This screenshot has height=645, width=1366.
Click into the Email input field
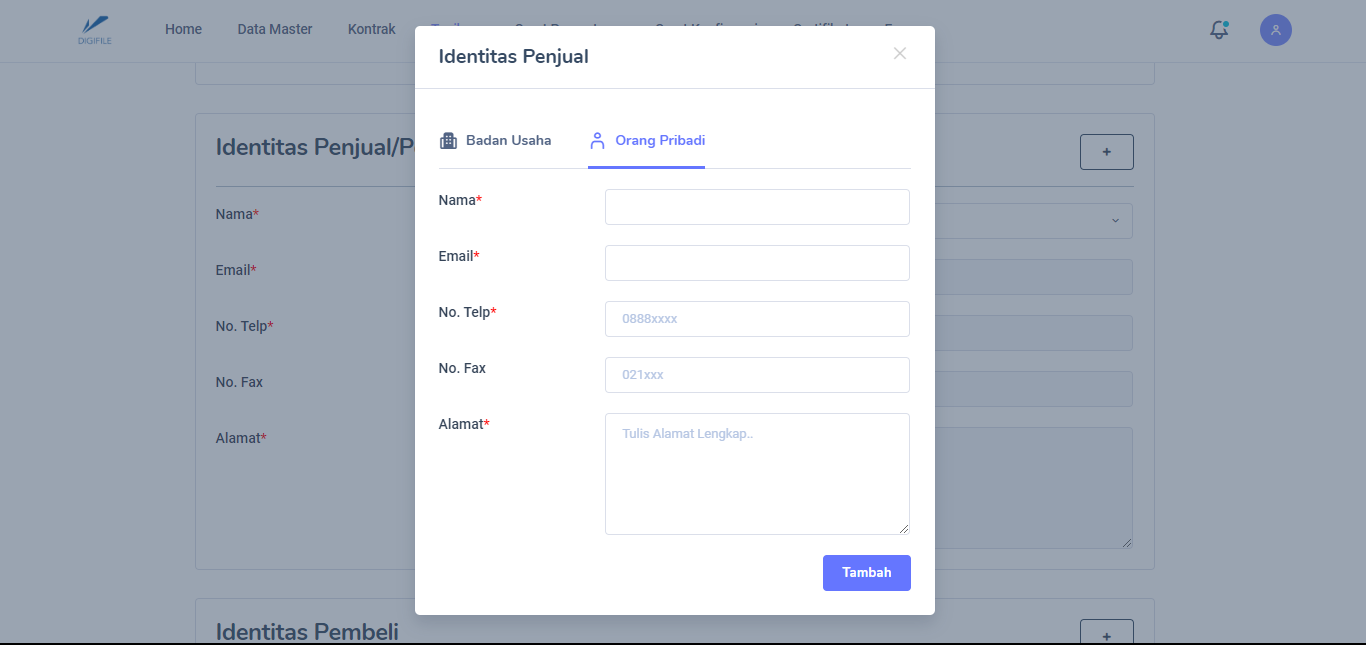[757, 263]
